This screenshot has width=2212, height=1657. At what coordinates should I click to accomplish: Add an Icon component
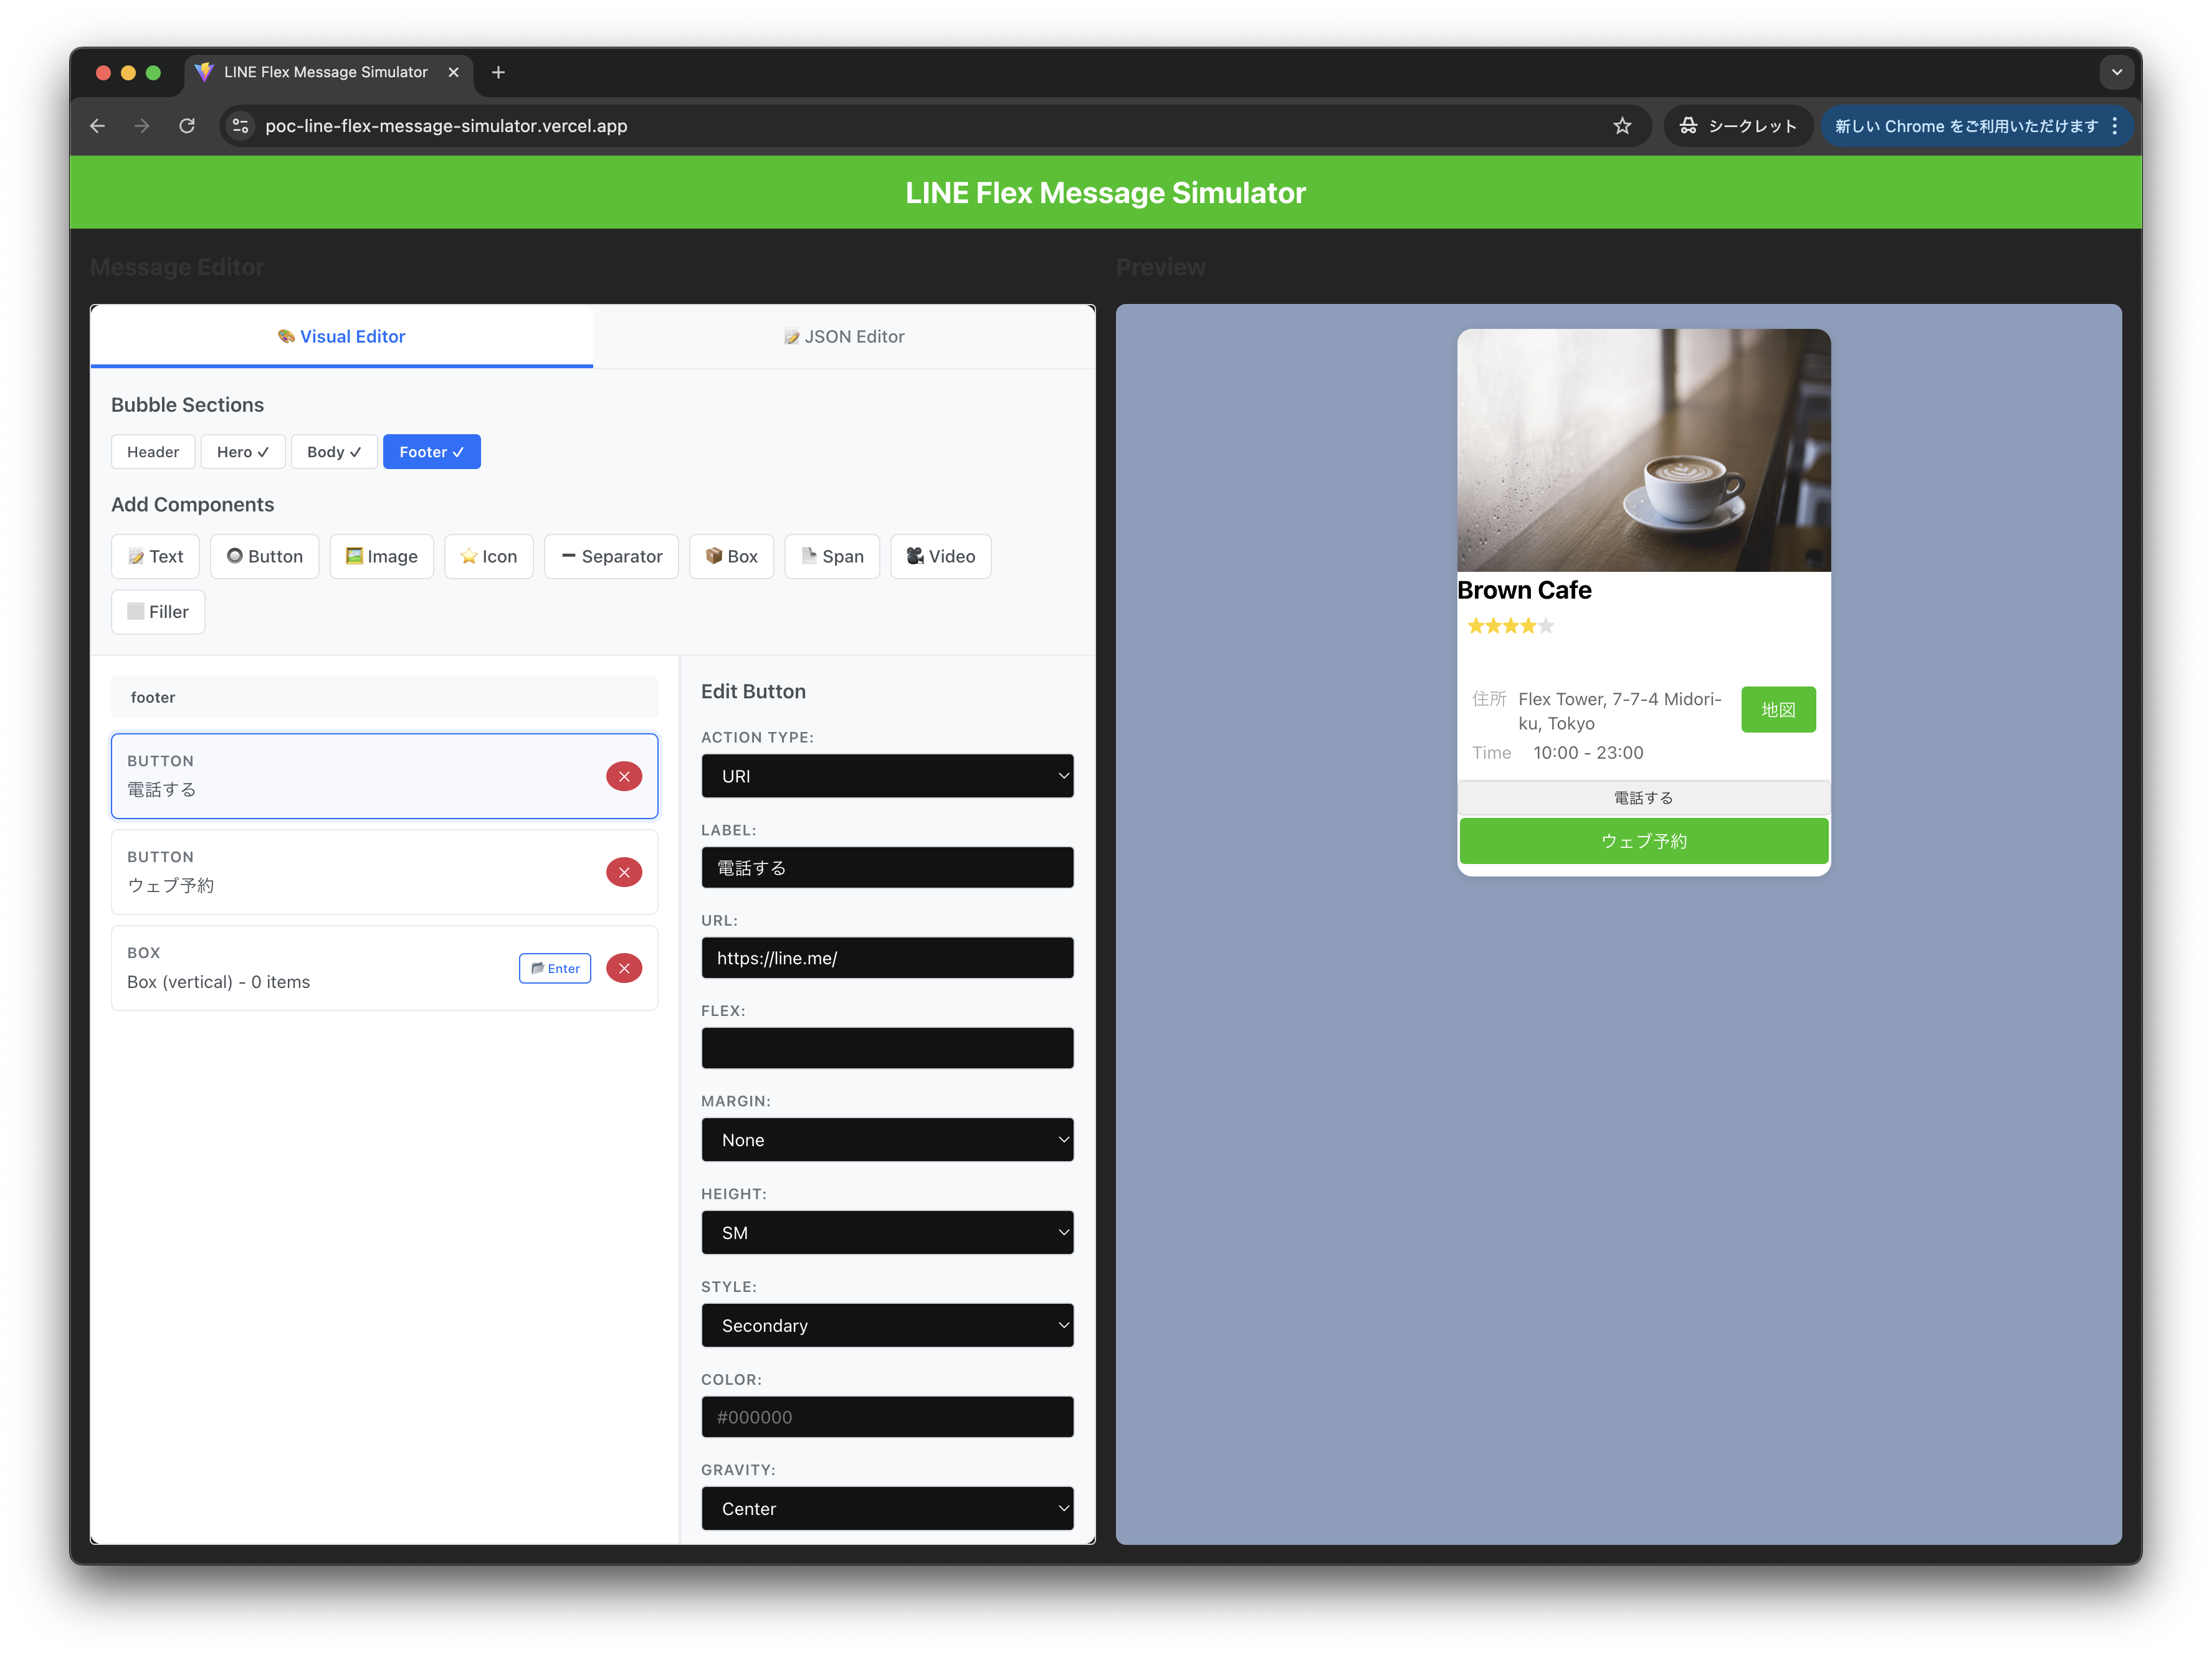488,556
